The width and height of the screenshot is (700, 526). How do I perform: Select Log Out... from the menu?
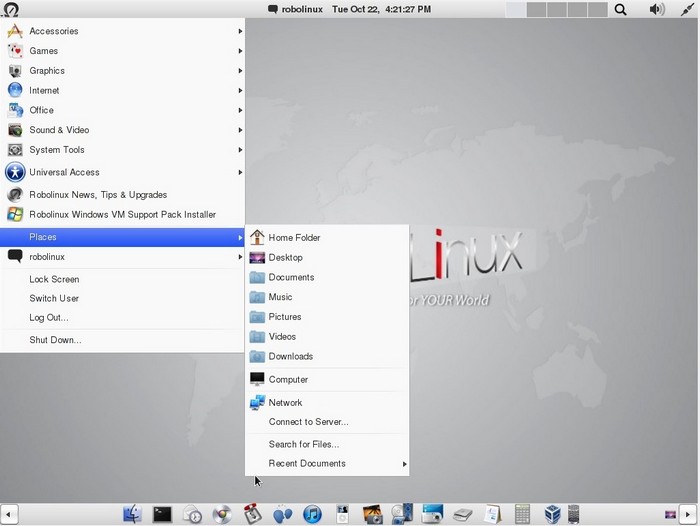click(122, 317)
